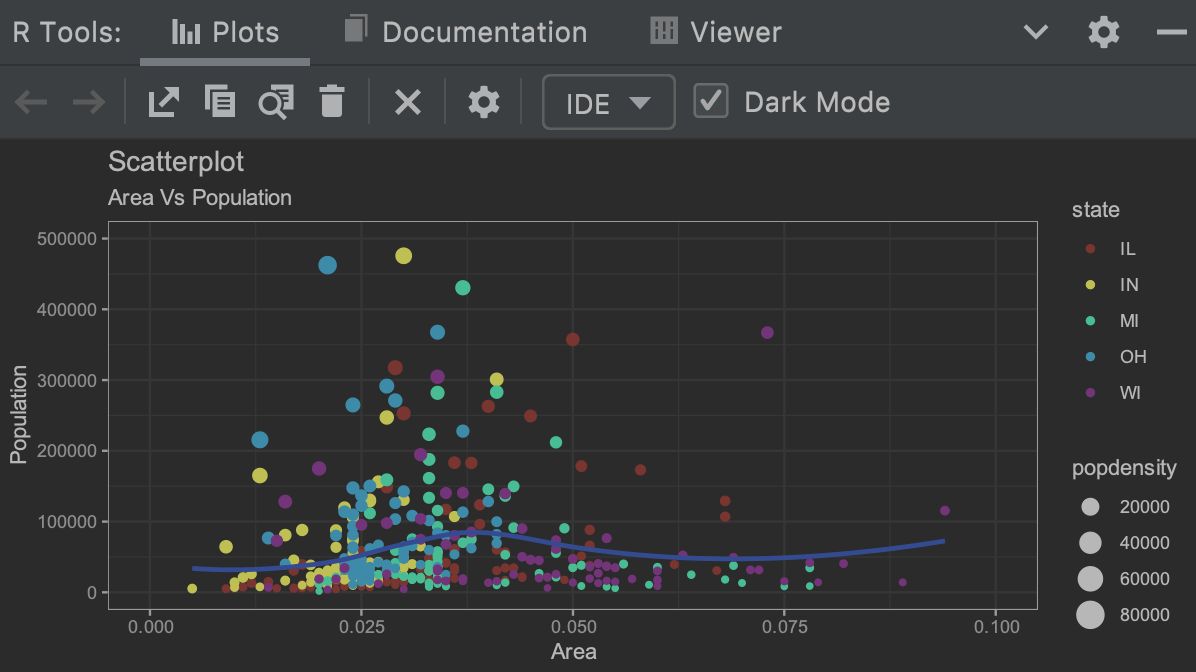This screenshot has width=1196, height=672.
Task: Uncheck the Dark Mode checkbox
Action: click(x=711, y=101)
